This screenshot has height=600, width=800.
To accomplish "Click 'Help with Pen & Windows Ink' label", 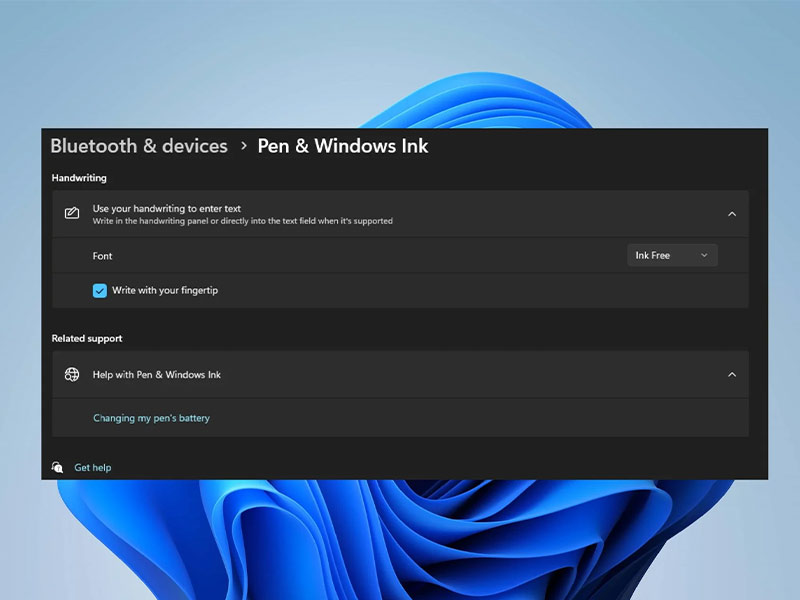I will tap(157, 374).
